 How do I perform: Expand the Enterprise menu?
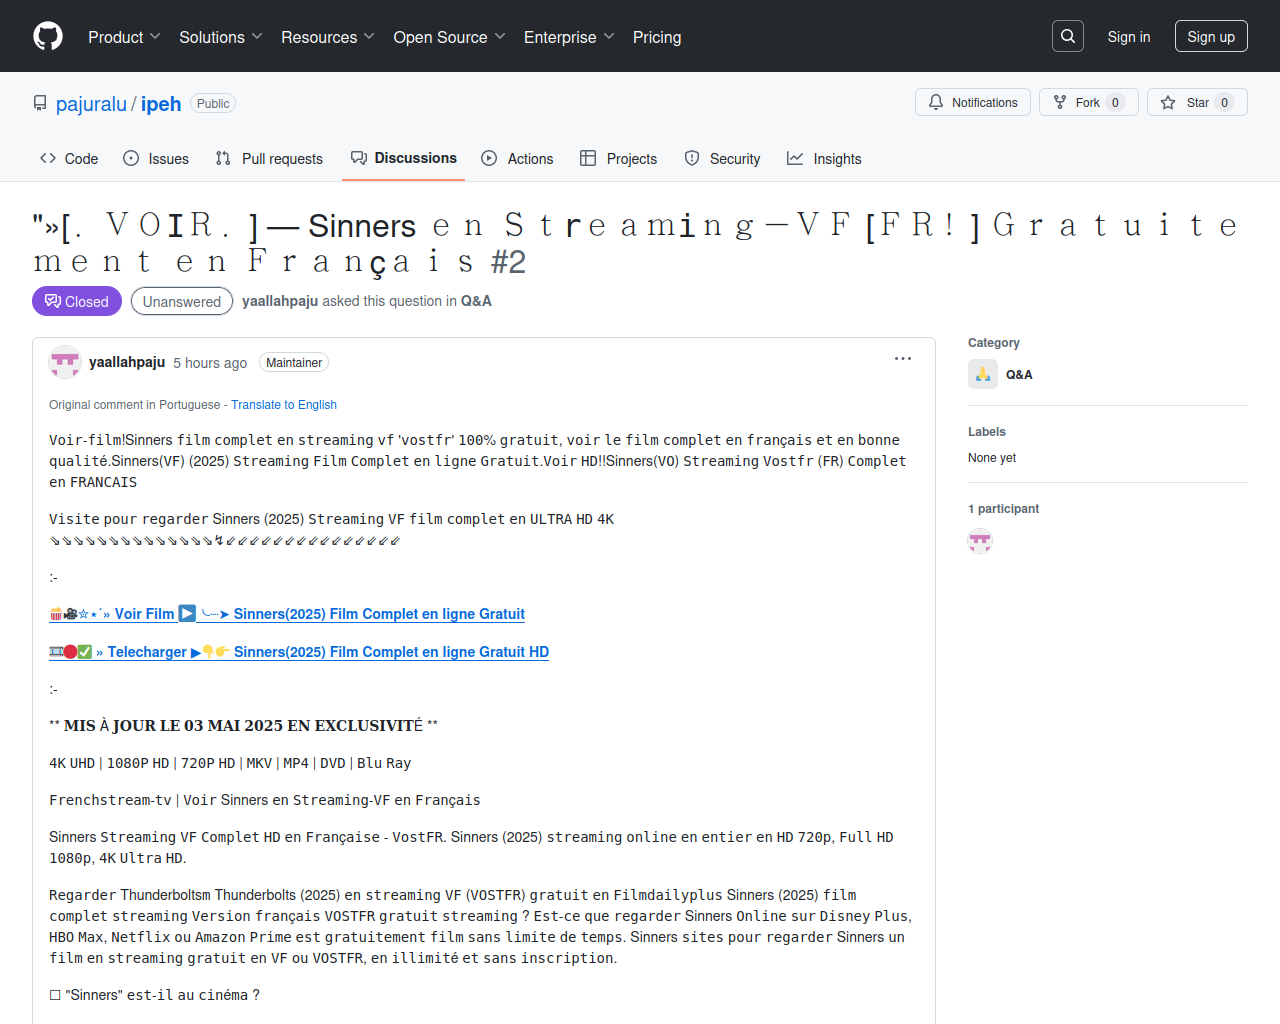pyautogui.click(x=569, y=37)
